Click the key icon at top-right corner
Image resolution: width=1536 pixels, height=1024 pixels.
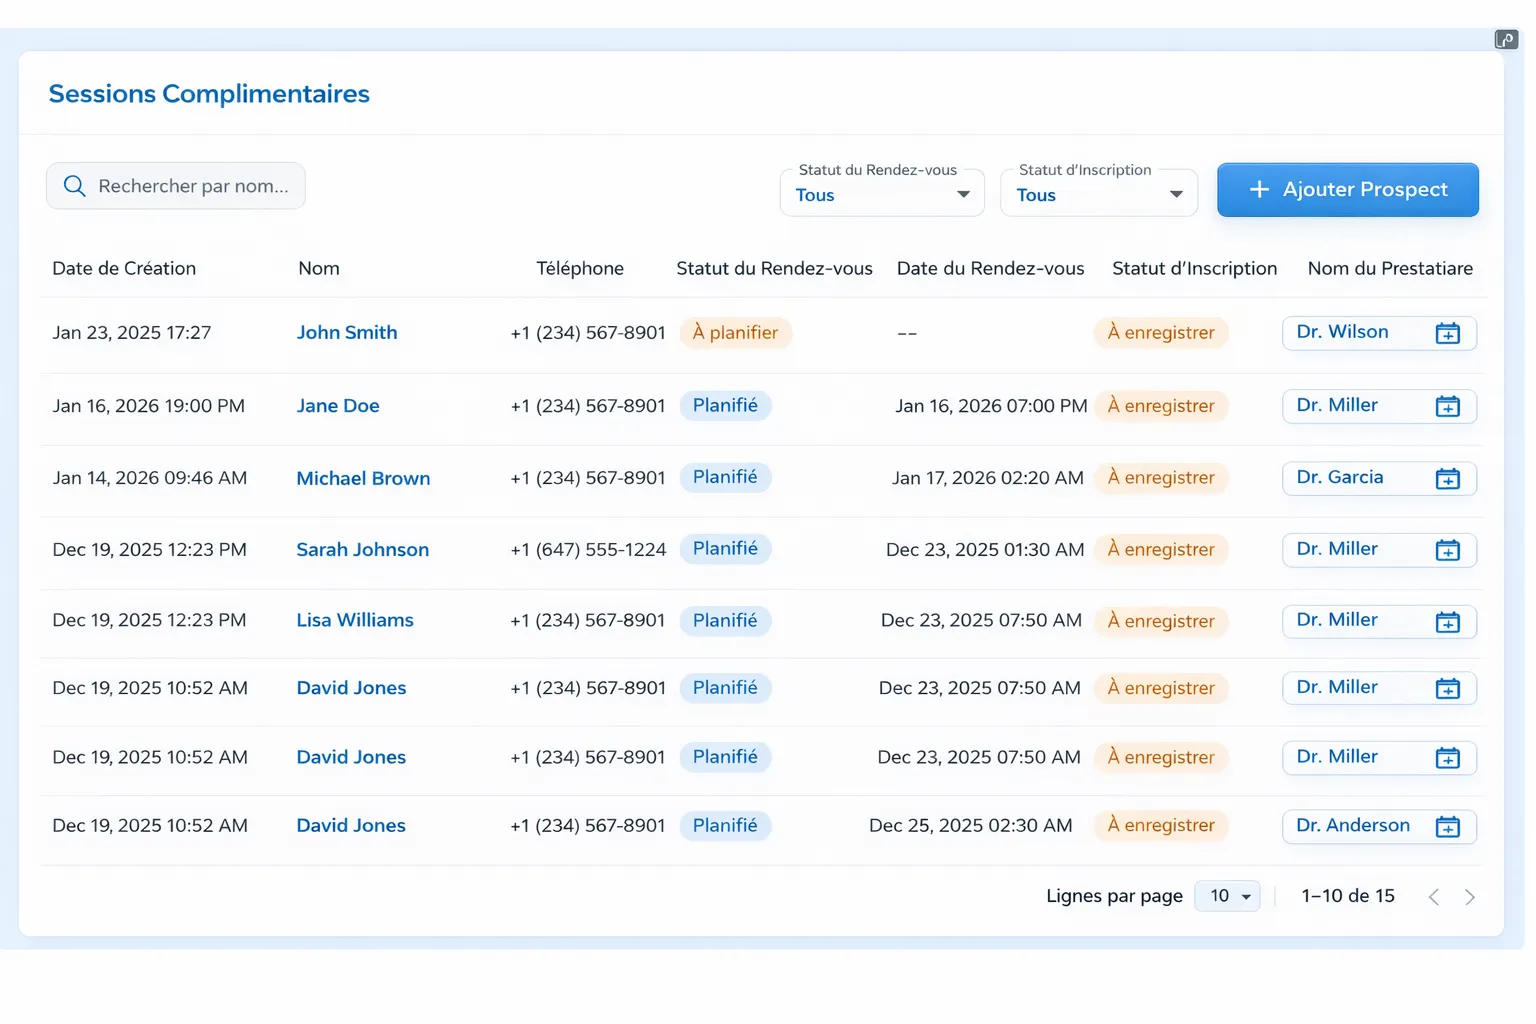(x=1506, y=39)
